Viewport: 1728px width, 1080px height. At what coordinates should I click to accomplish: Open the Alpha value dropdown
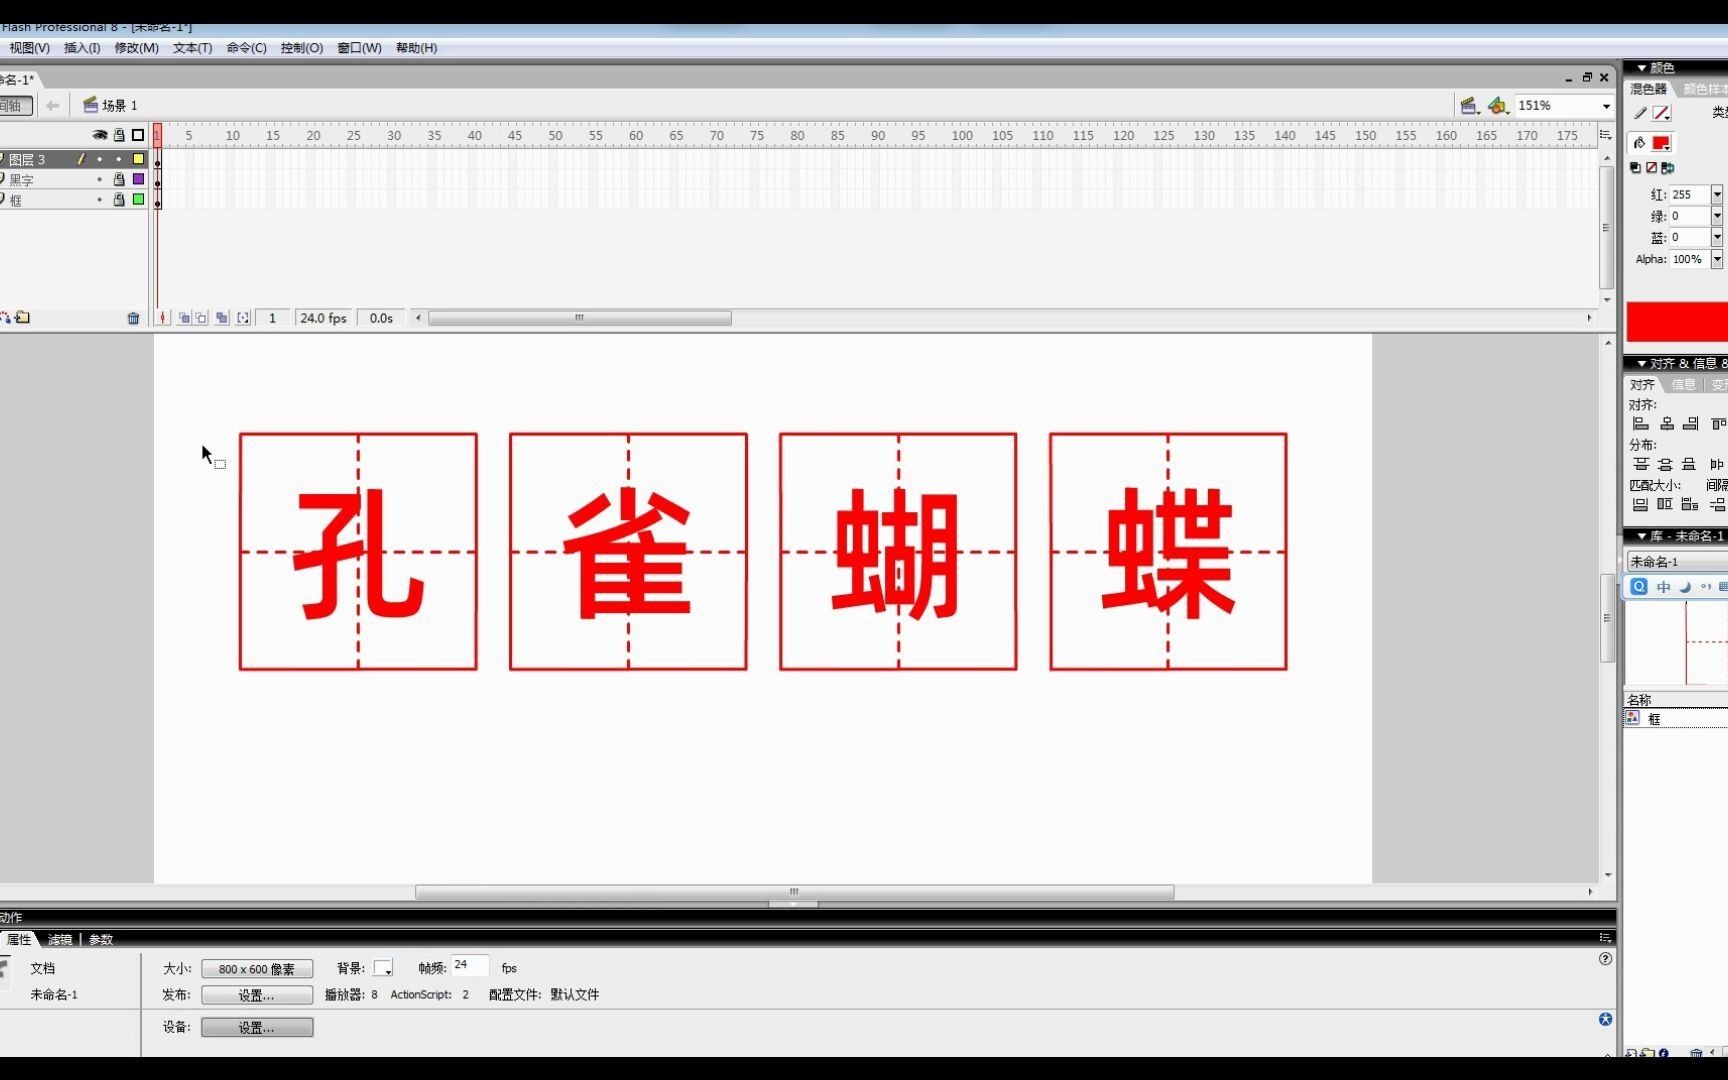[1717, 259]
